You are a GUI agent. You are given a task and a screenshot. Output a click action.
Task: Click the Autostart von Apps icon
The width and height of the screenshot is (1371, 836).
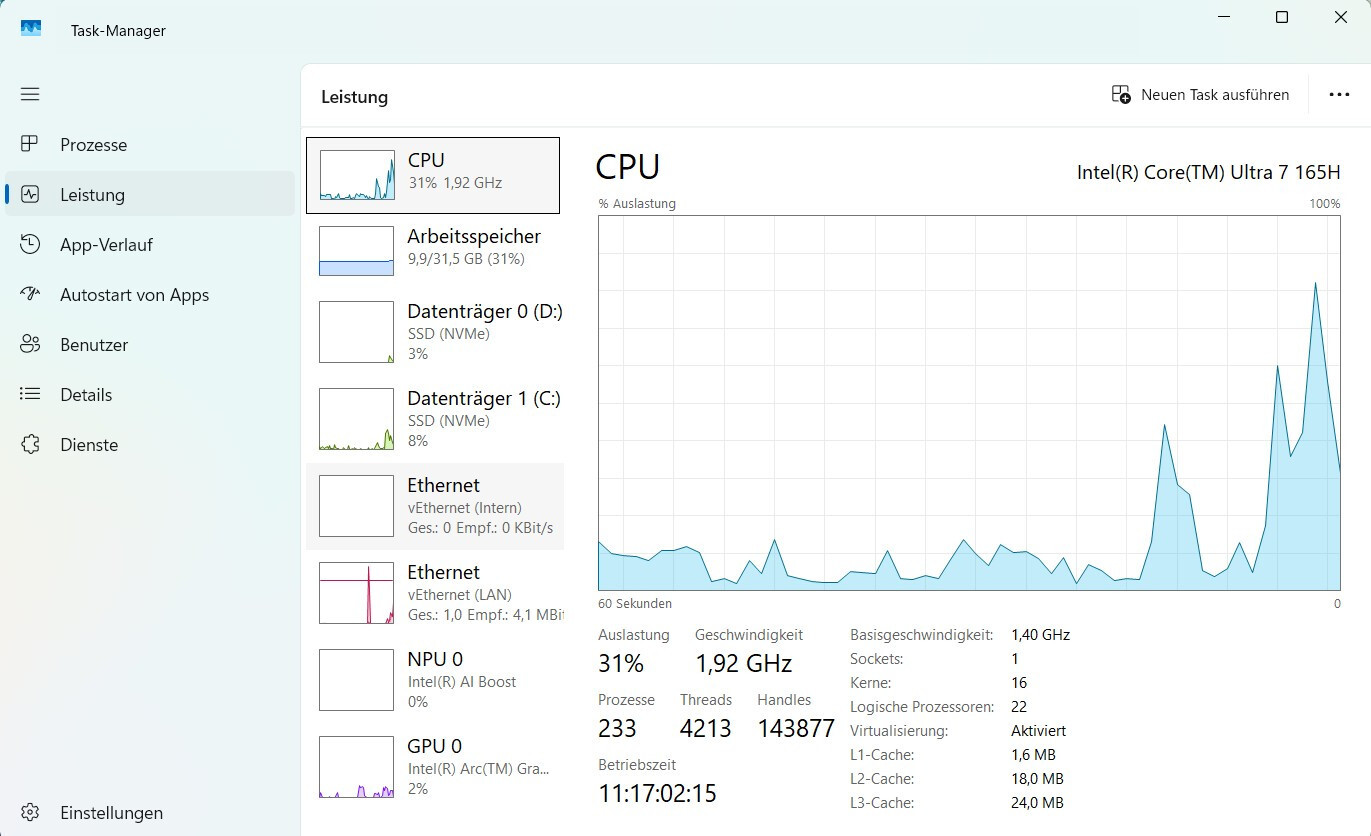[x=30, y=294]
